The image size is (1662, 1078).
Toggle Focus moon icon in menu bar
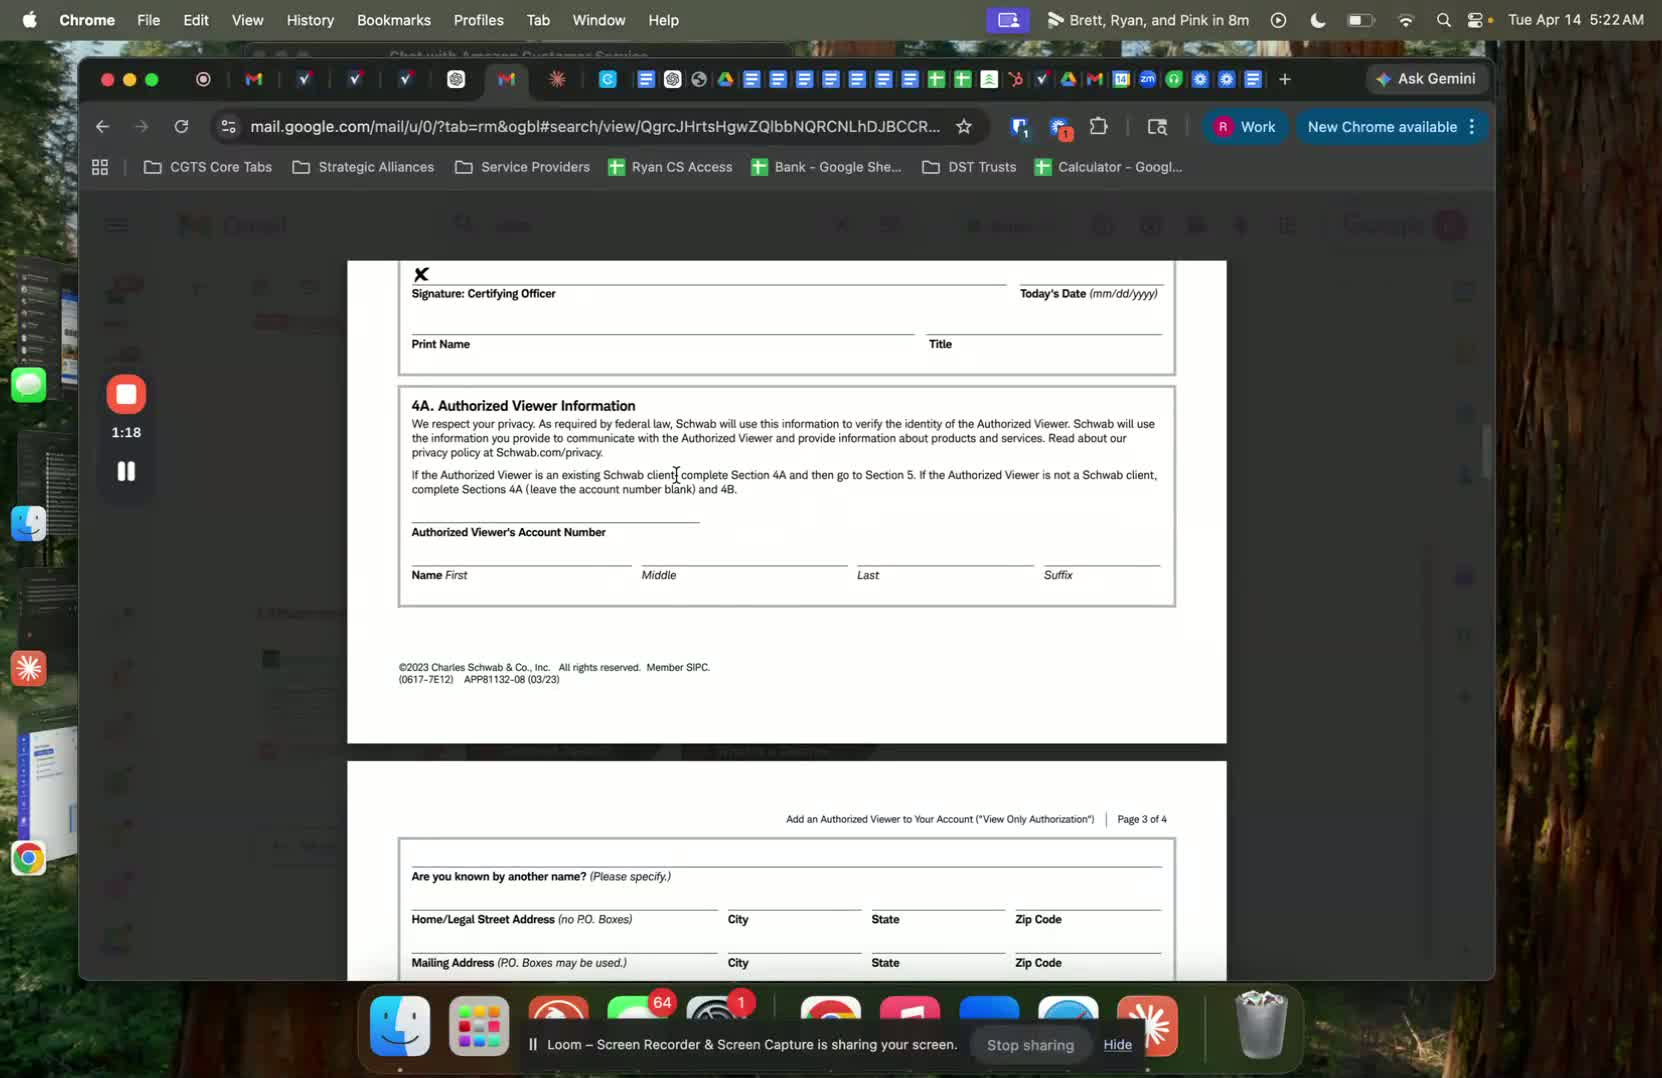click(x=1317, y=20)
